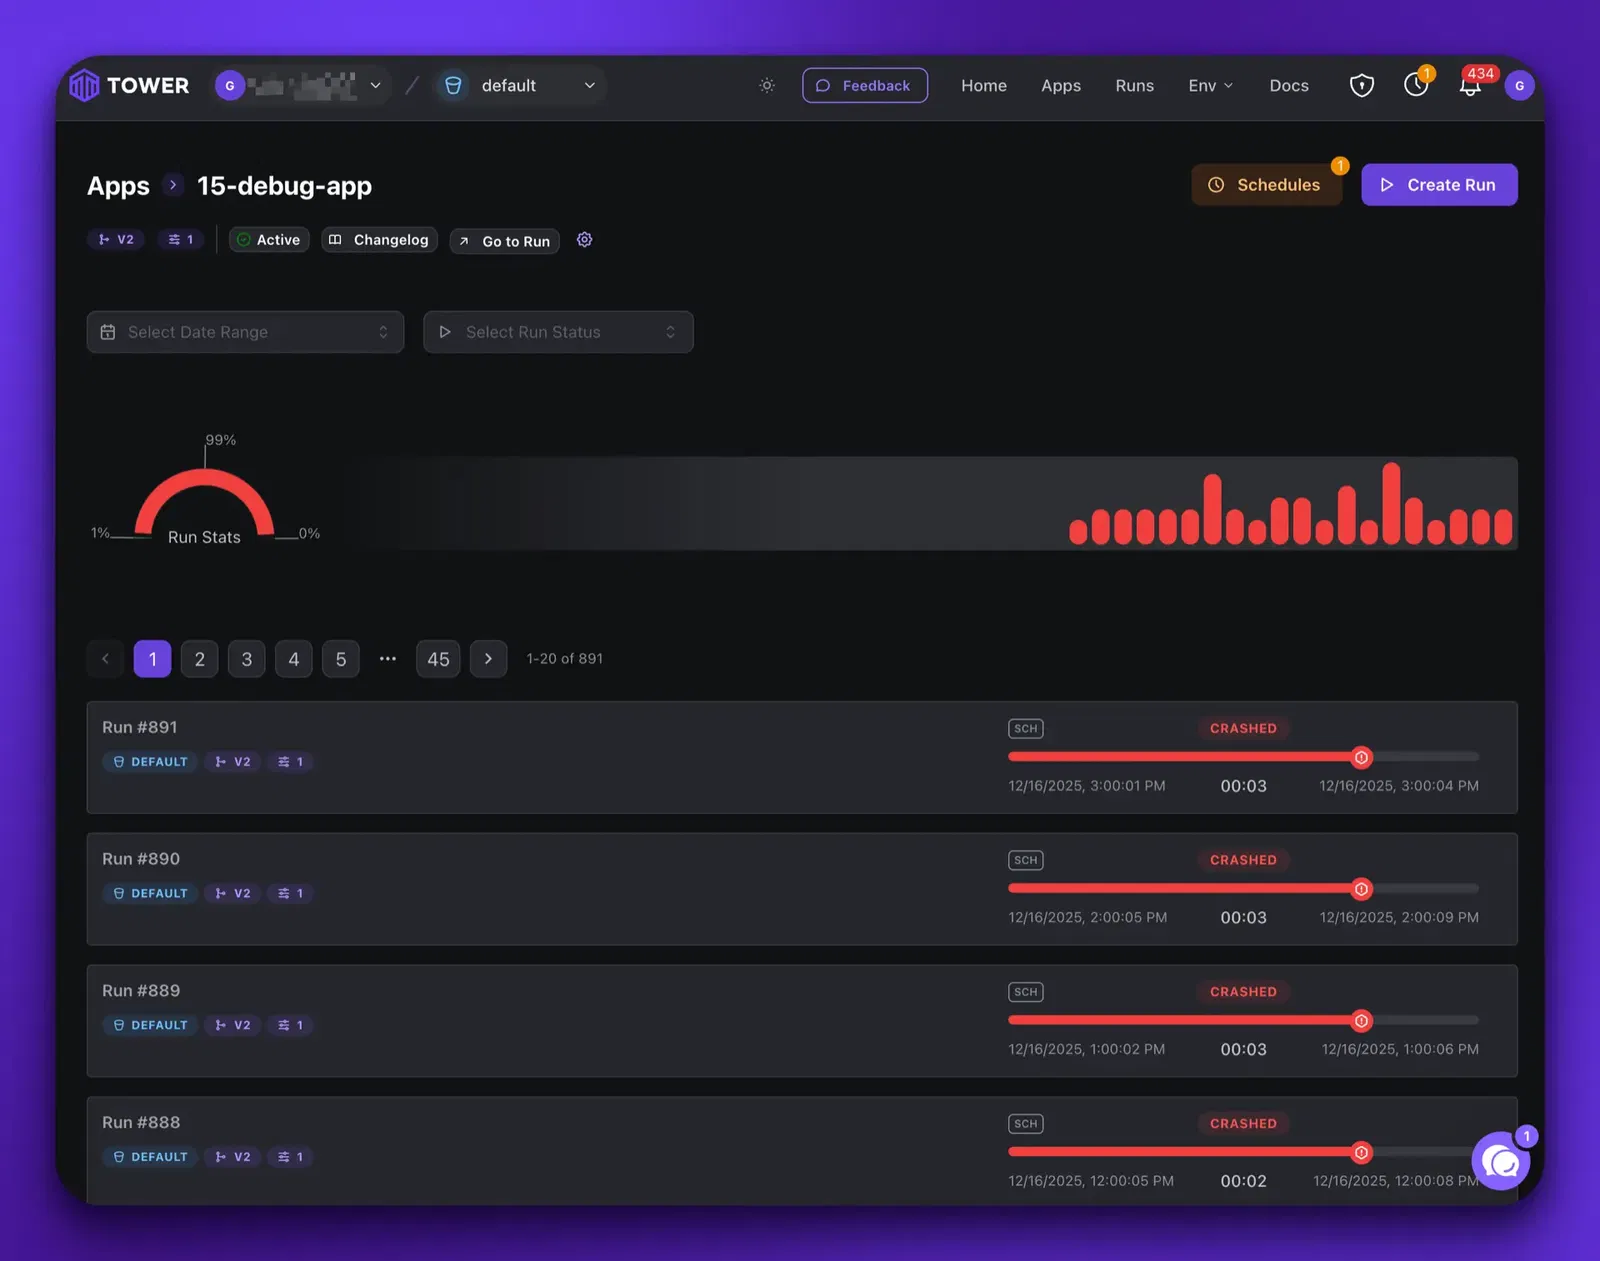Go to the Runs nav item
The width and height of the screenshot is (1600, 1261).
coord(1134,86)
